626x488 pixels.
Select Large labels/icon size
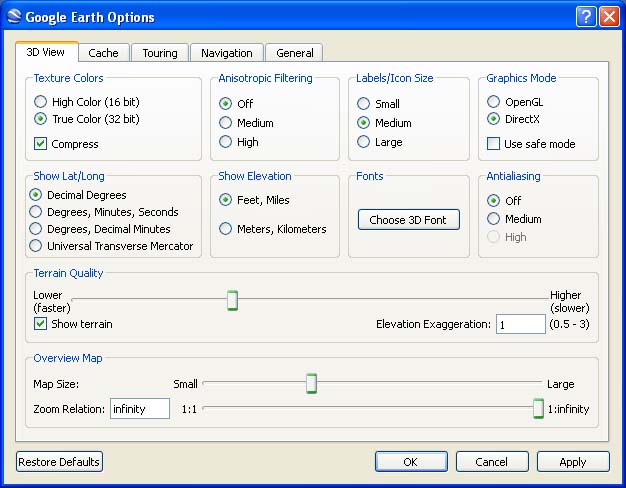click(x=364, y=142)
